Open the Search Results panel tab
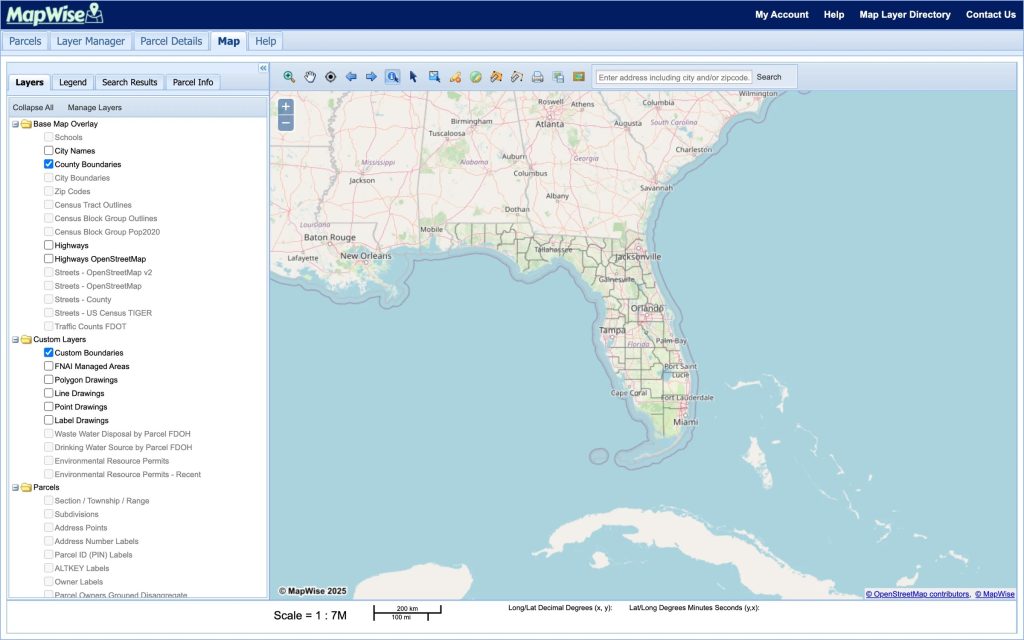 [129, 82]
